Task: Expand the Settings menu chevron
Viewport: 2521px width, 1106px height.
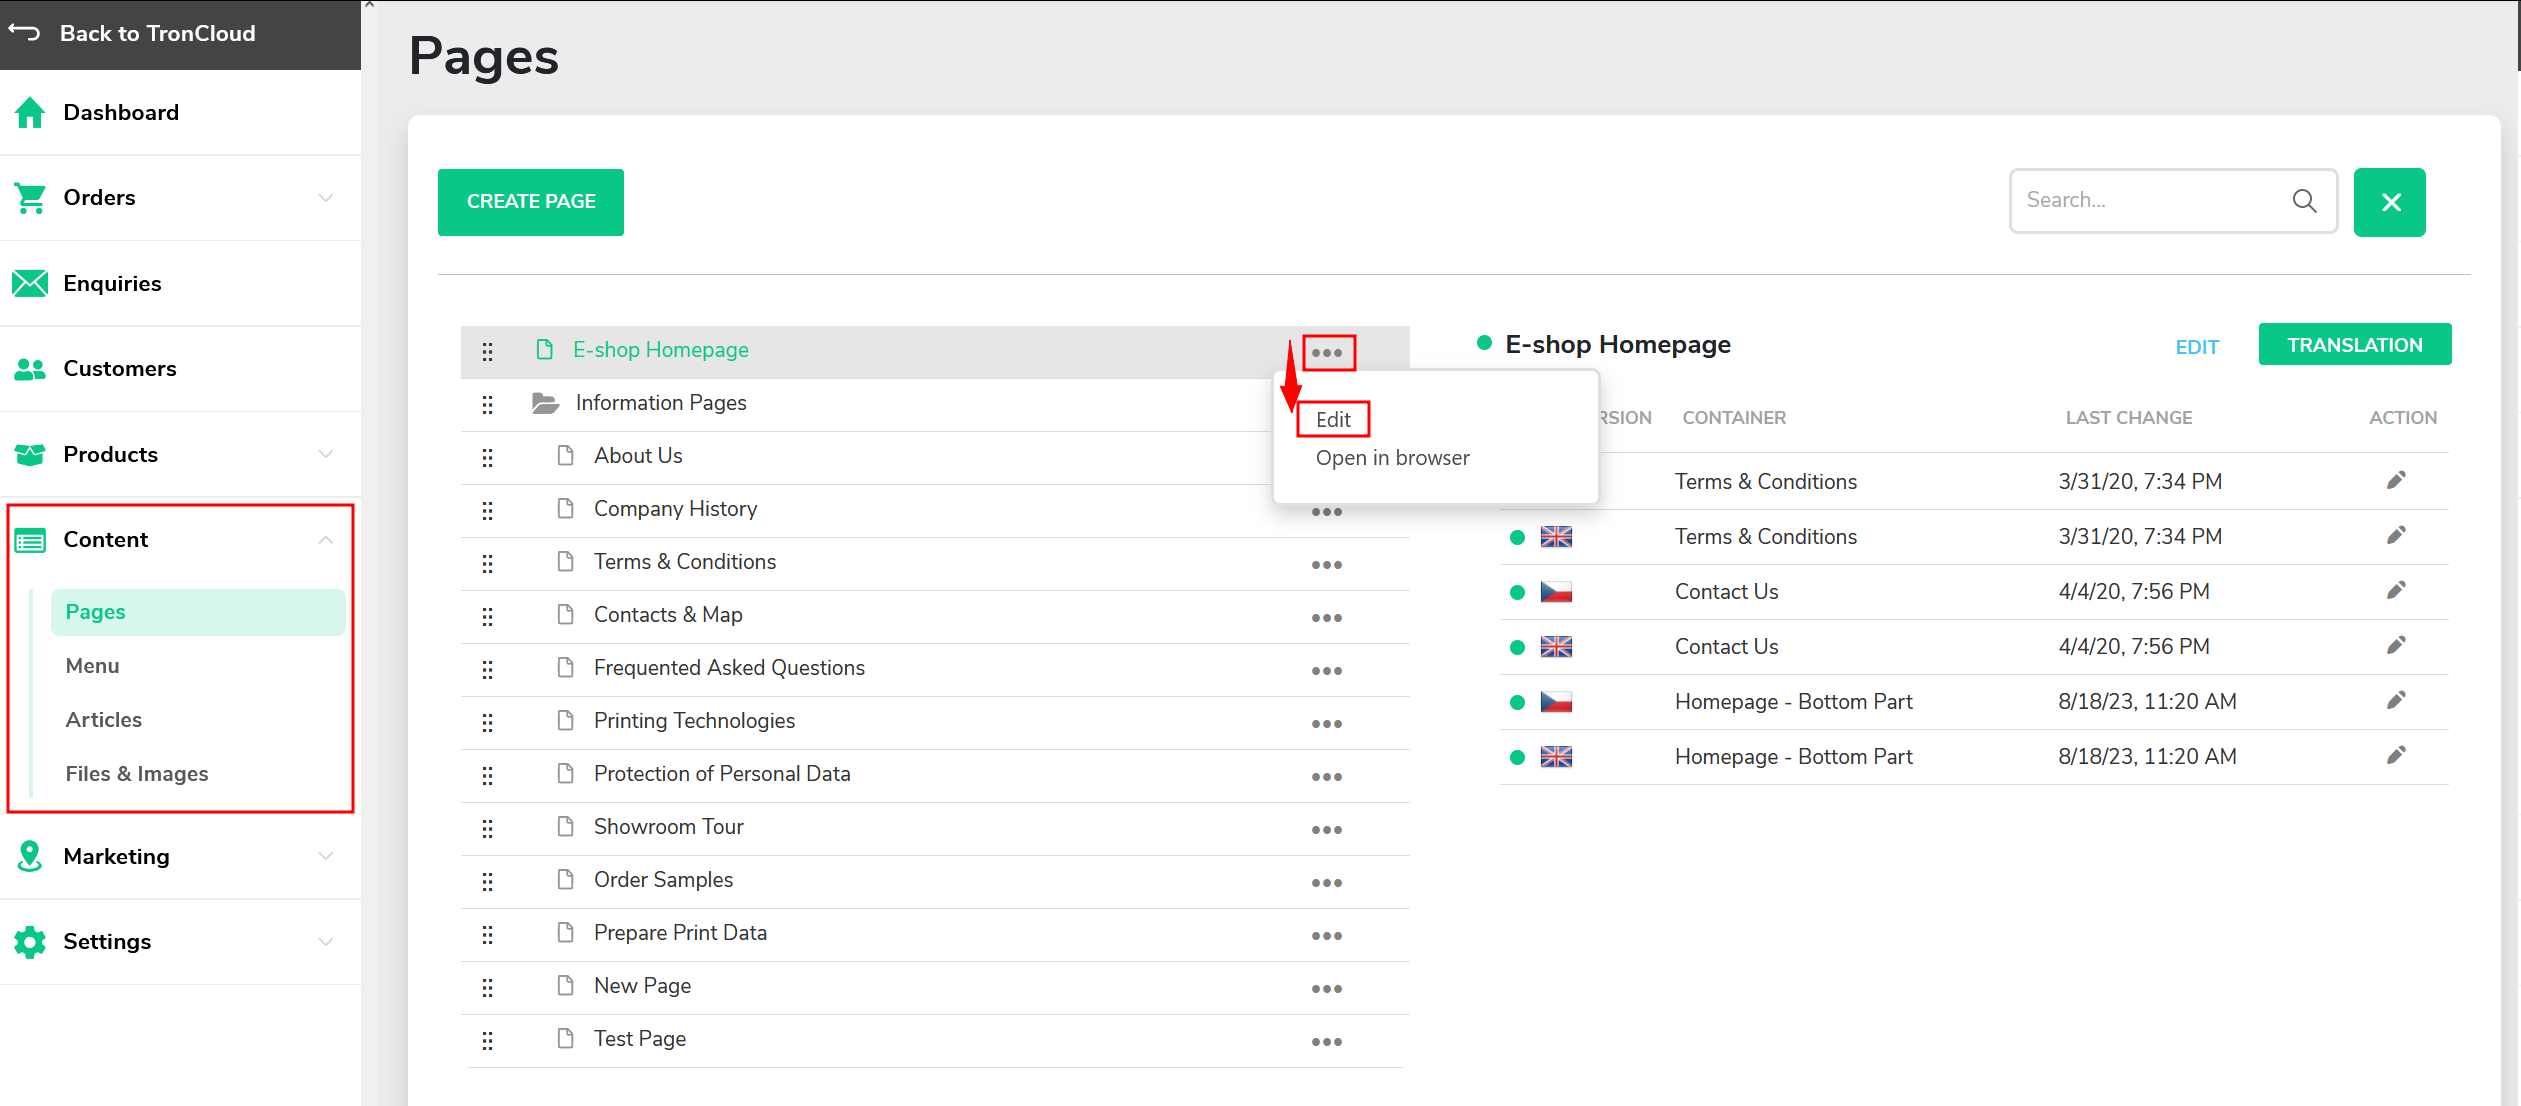Action: (x=326, y=942)
